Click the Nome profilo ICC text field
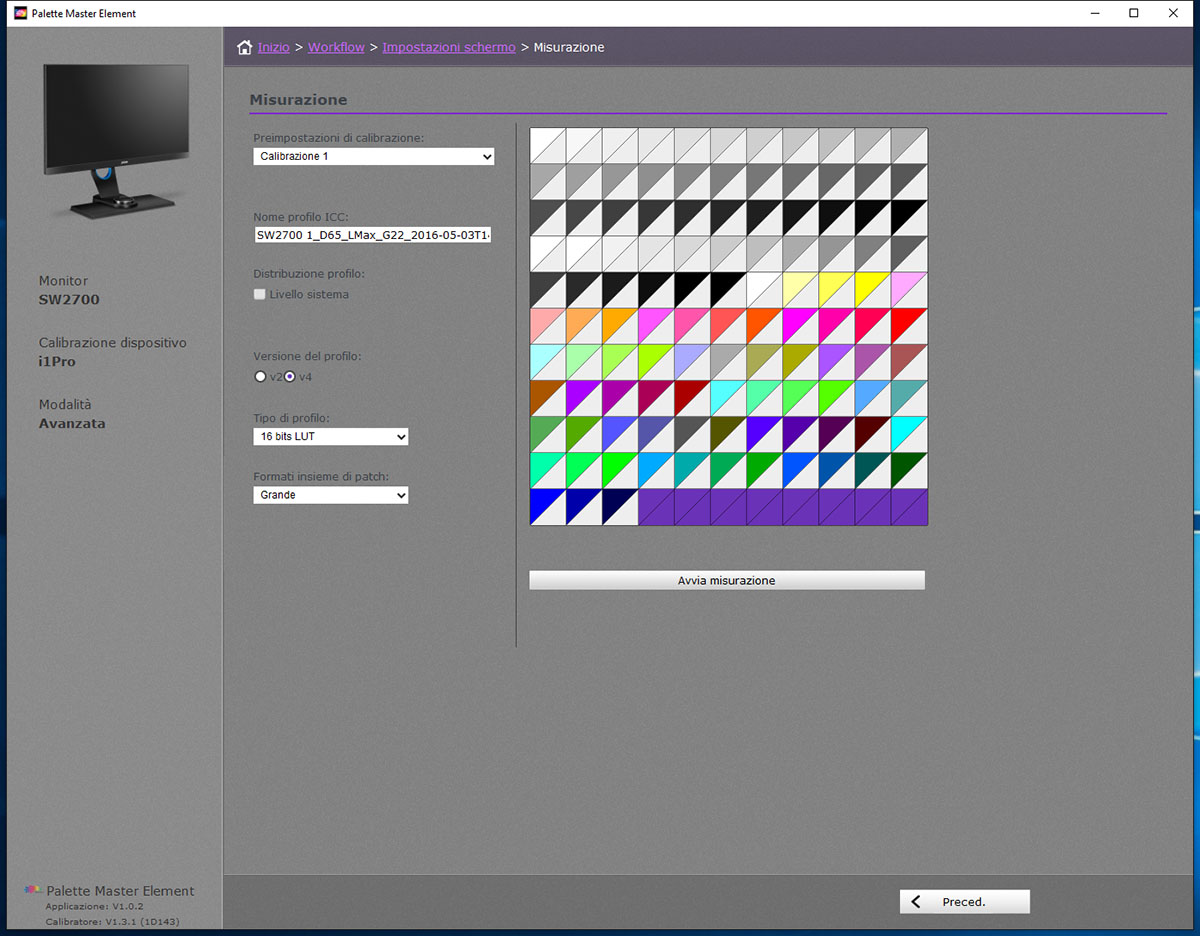This screenshot has height=936, width=1200. [373, 235]
